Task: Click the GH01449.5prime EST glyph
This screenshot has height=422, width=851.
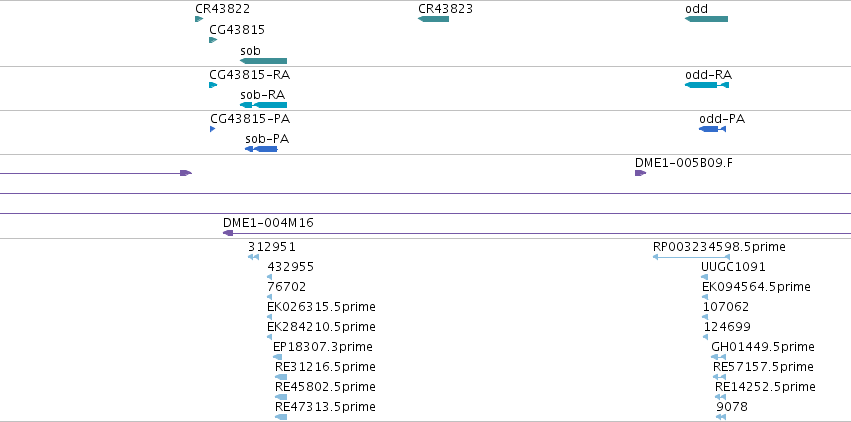Action: (x=719, y=357)
